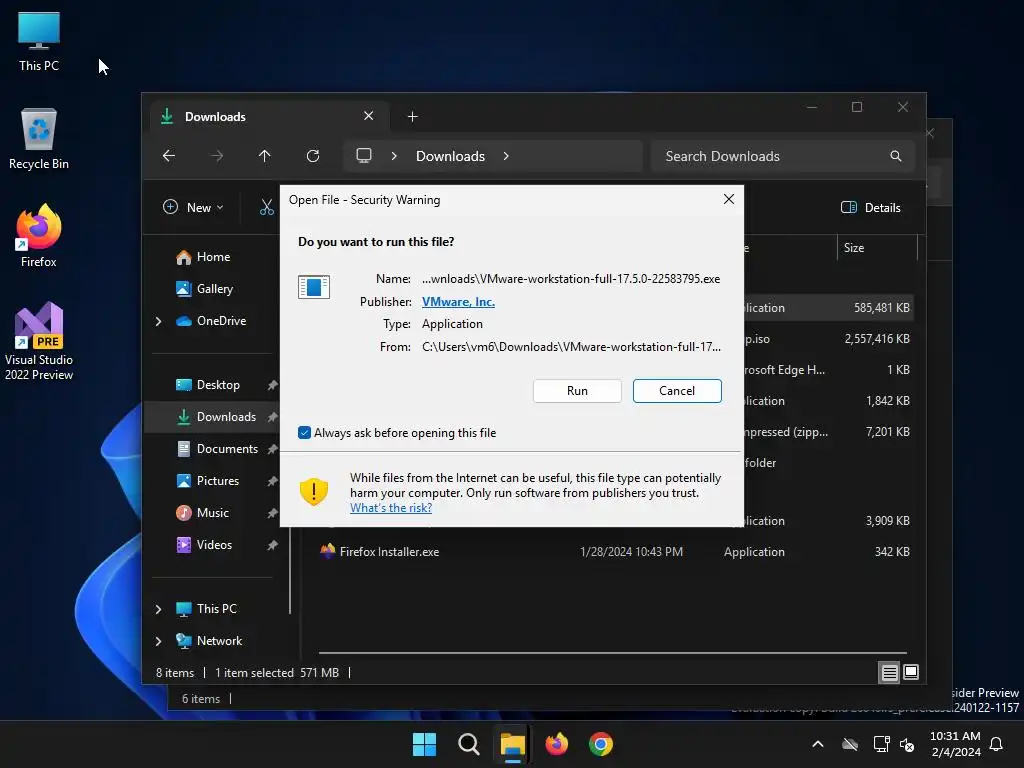Open the notification bell
Screen dimensions: 1024x768
point(996,744)
